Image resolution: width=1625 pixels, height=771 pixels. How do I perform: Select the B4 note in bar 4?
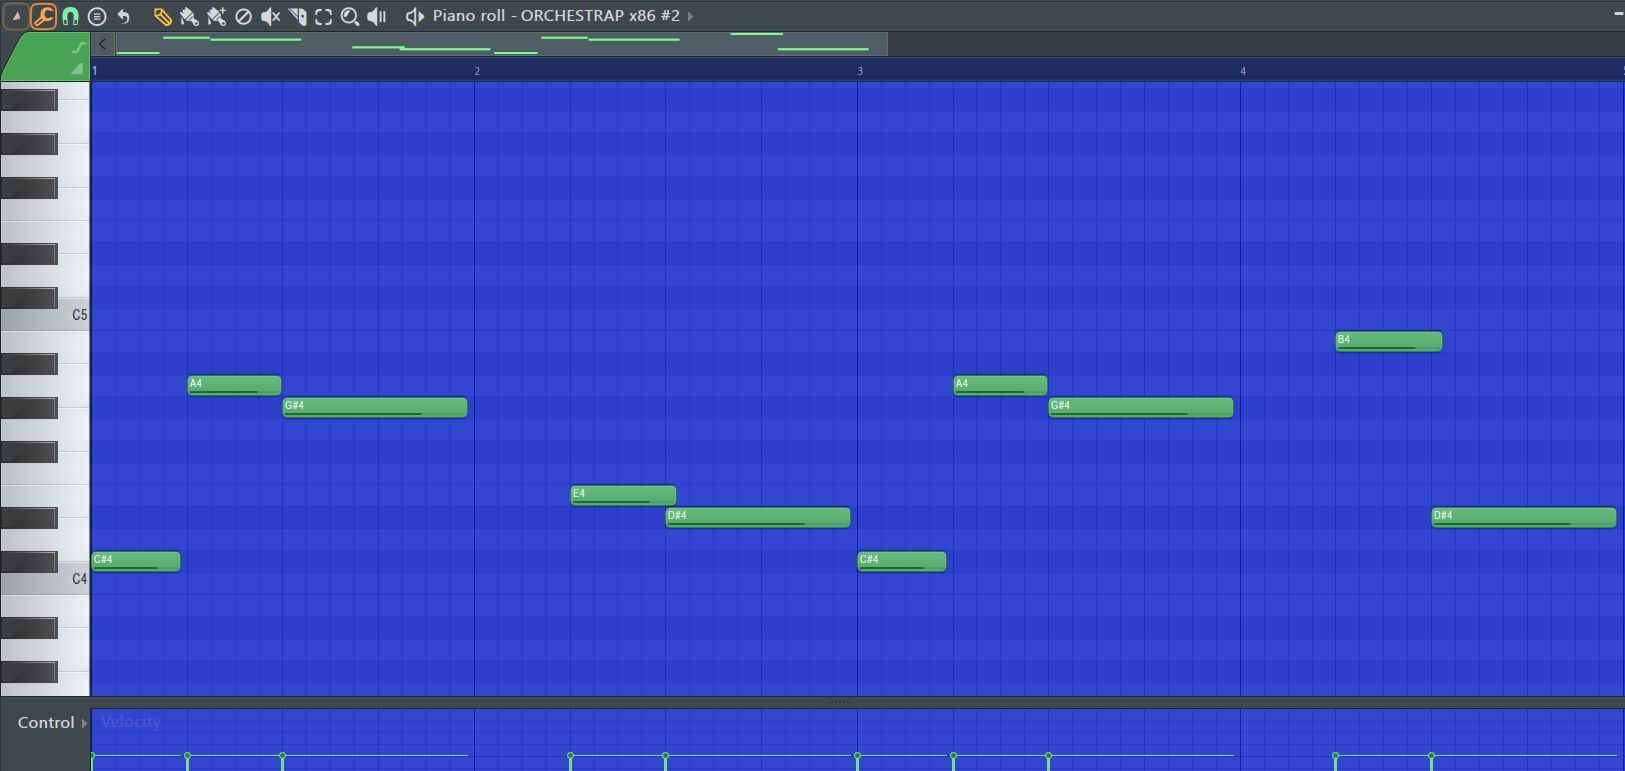tap(1389, 341)
